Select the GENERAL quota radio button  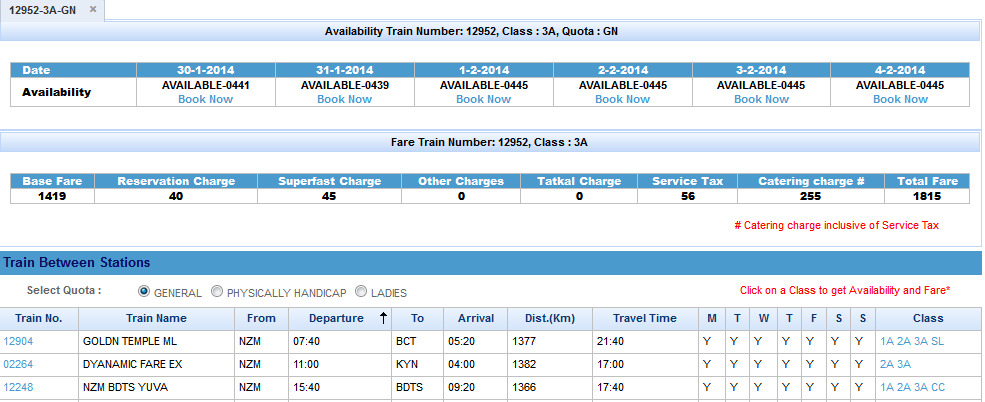coord(144,292)
